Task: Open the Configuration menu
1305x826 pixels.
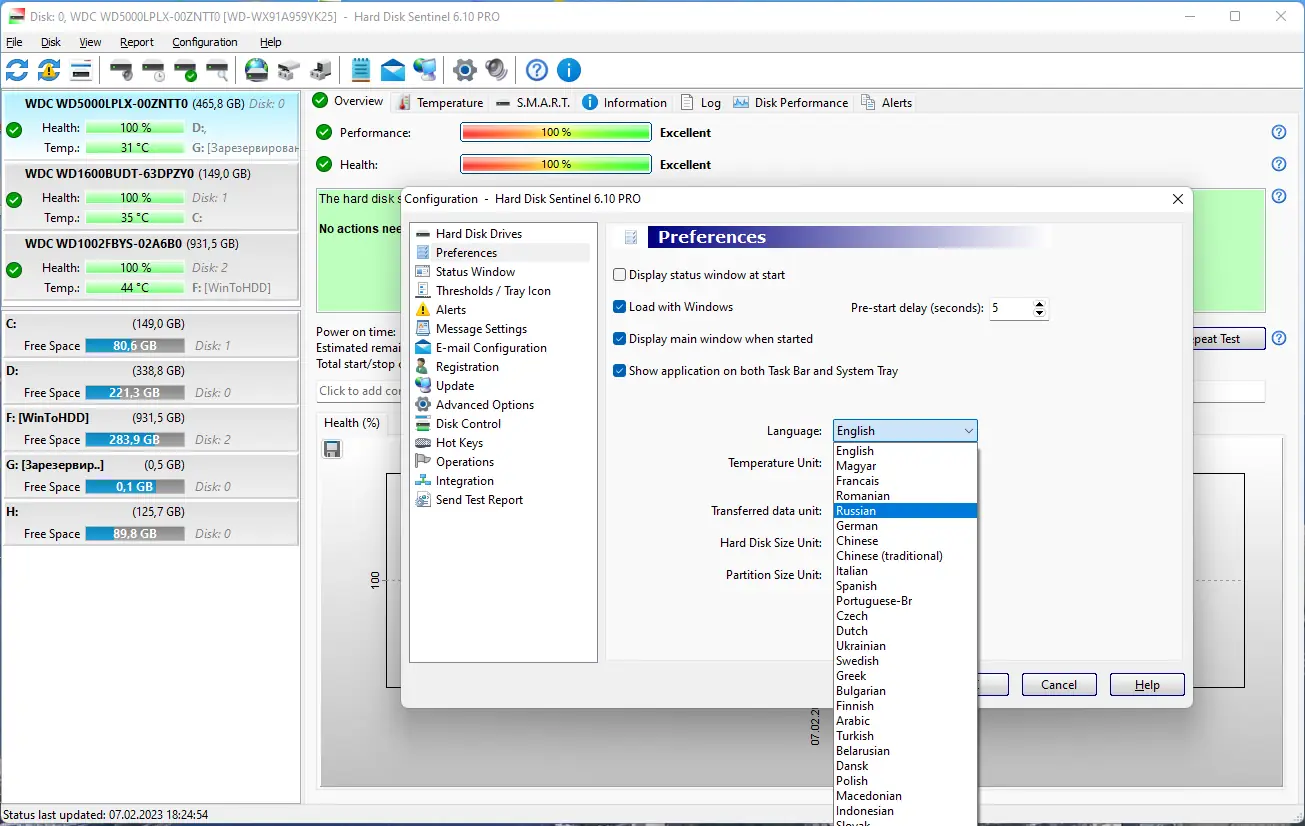Action: 205,42
